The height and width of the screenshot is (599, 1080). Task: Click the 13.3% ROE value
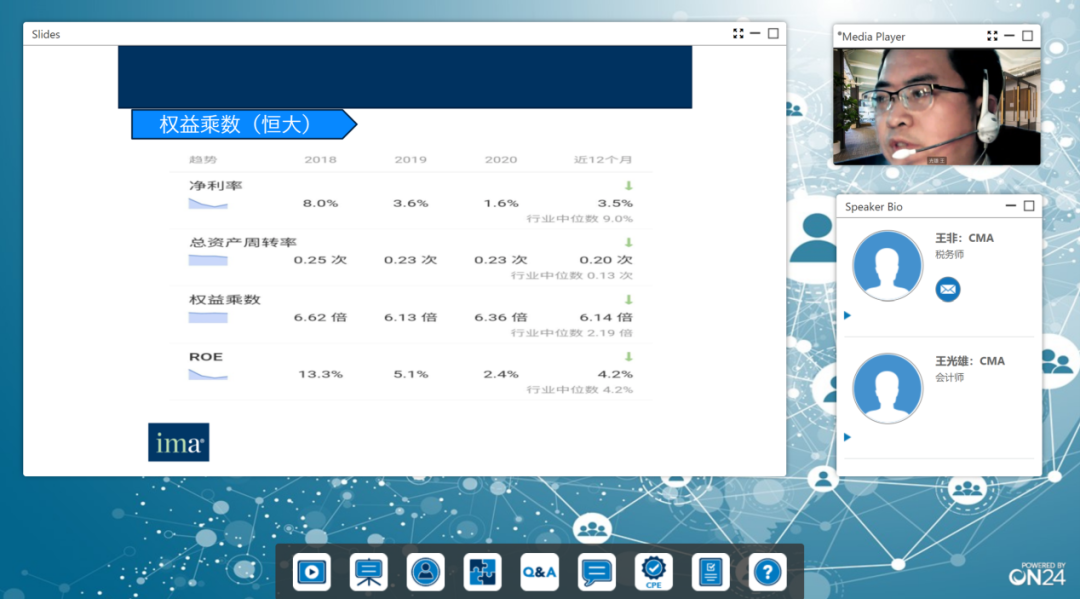[320, 375]
